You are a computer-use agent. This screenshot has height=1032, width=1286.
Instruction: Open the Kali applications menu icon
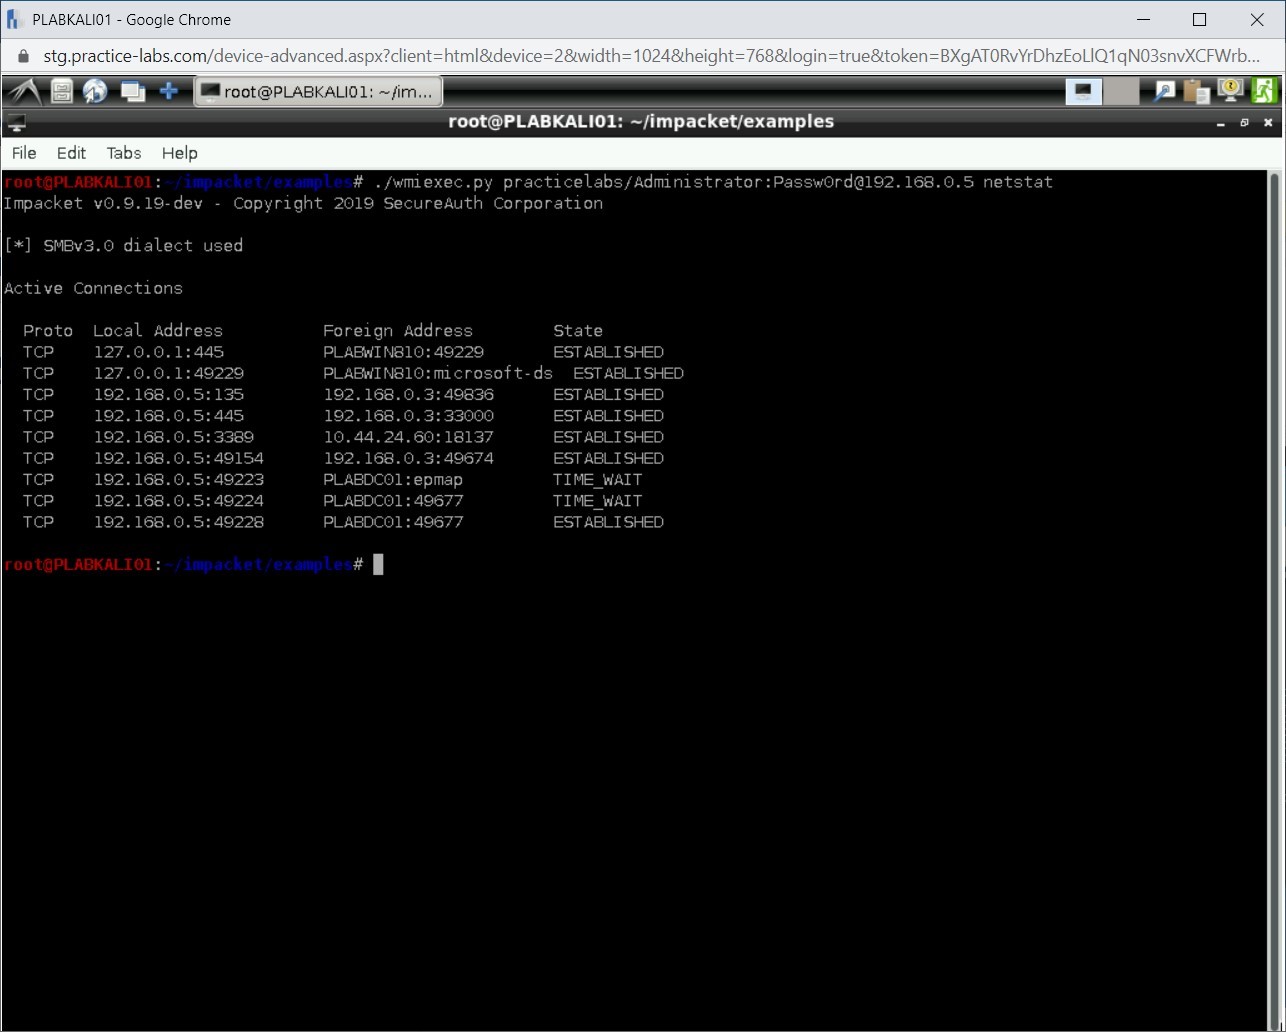[x=24, y=92]
